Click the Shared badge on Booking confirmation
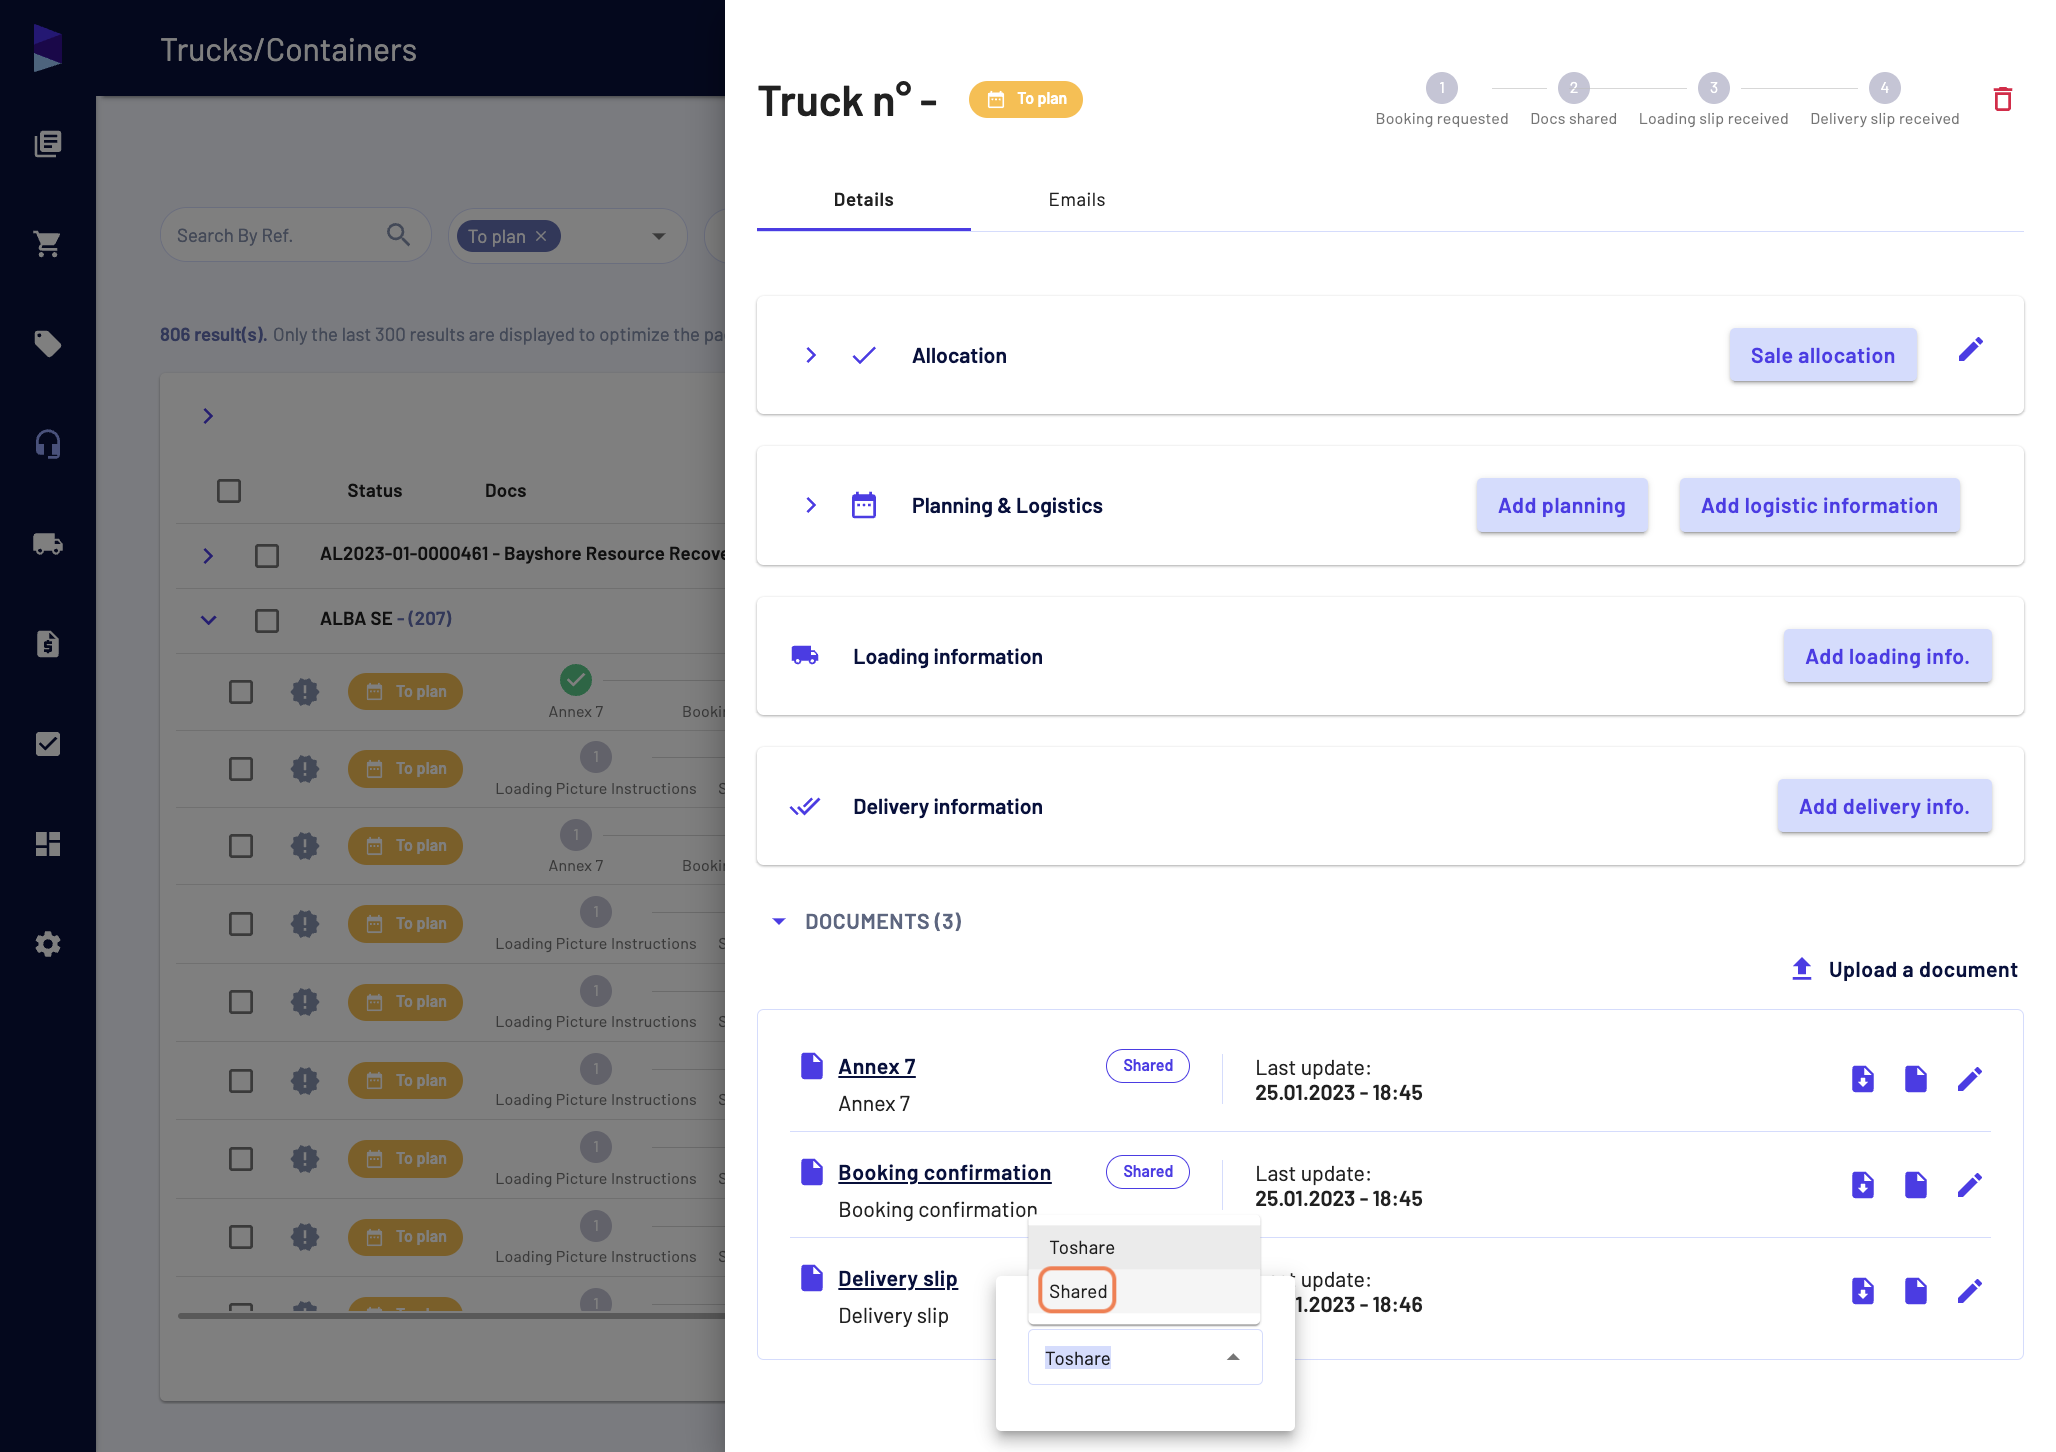 [x=1147, y=1172]
